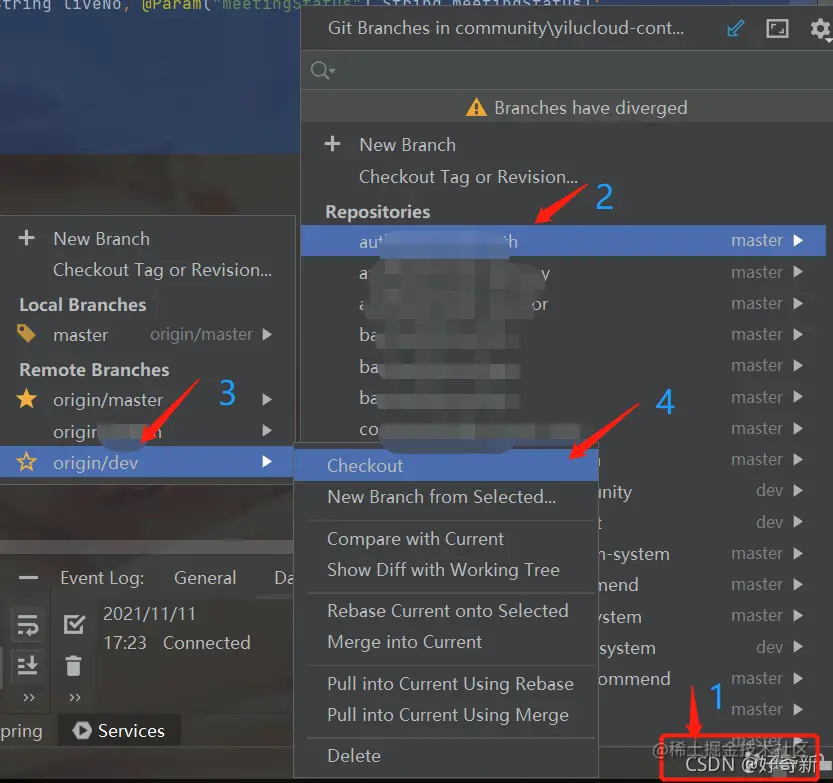Click the 'Remote Branches' heading

click(x=94, y=369)
